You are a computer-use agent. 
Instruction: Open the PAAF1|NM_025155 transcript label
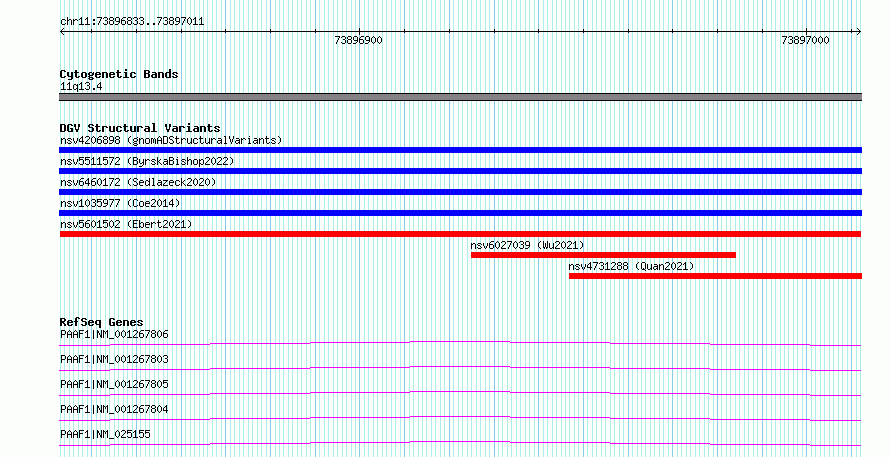105,434
